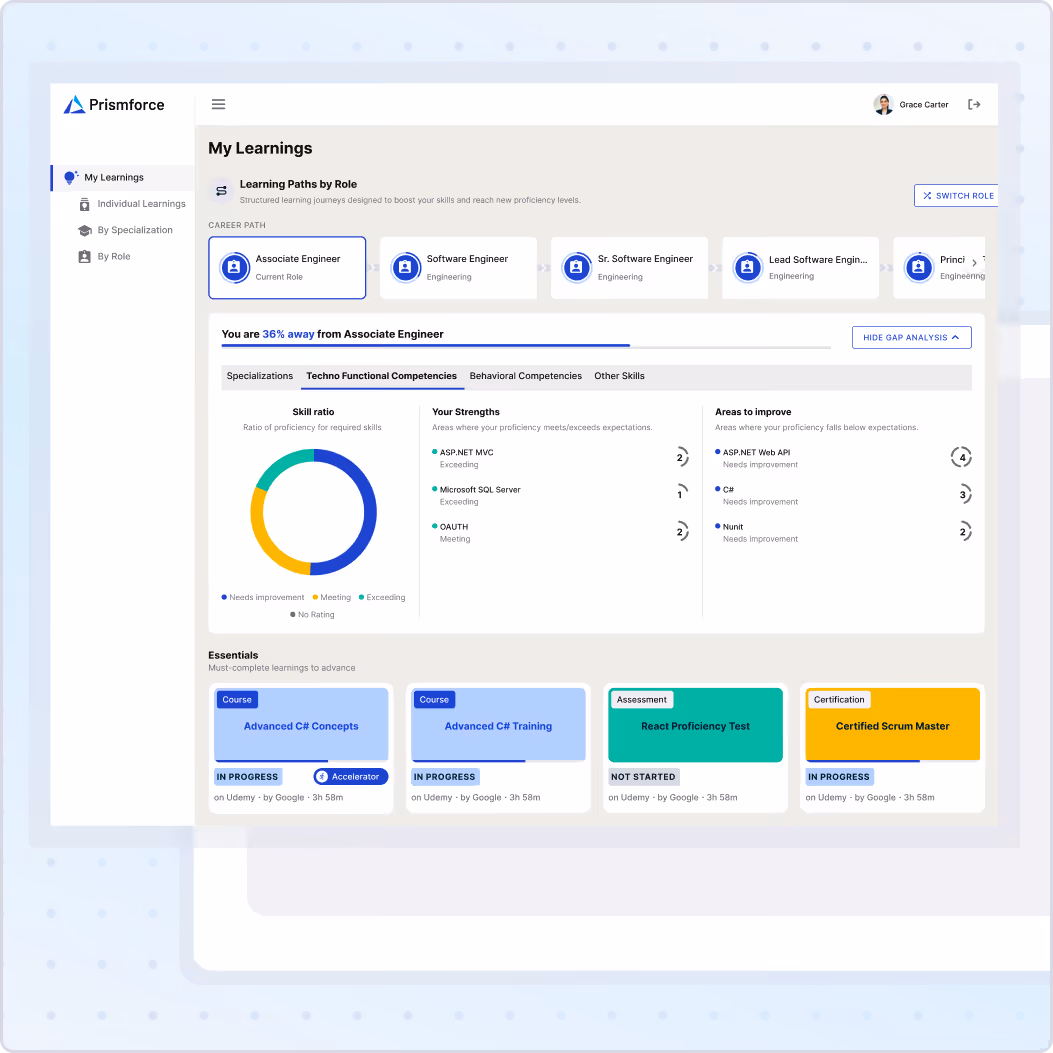Click the Learning Paths by Role swap icon

click(220, 188)
